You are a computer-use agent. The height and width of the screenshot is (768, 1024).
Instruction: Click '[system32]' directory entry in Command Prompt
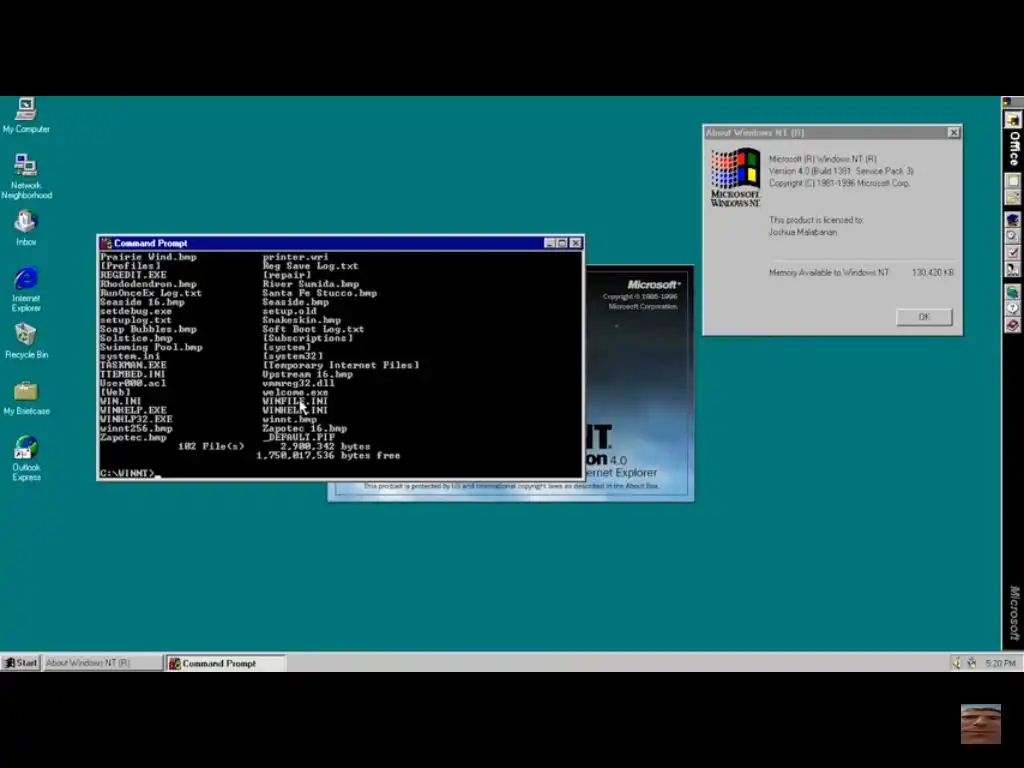pyautogui.click(x=293, y=356)
